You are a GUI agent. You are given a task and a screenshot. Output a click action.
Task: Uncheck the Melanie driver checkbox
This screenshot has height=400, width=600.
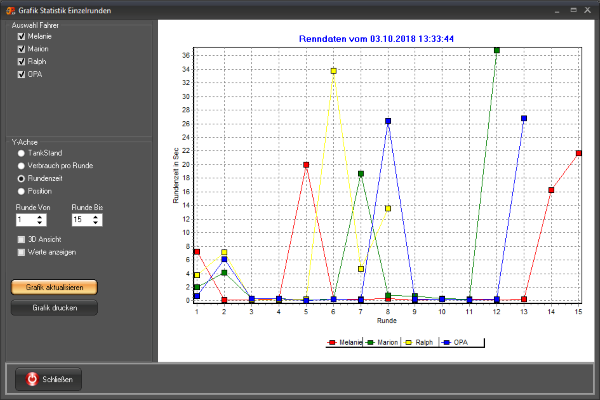pos(21,36)
